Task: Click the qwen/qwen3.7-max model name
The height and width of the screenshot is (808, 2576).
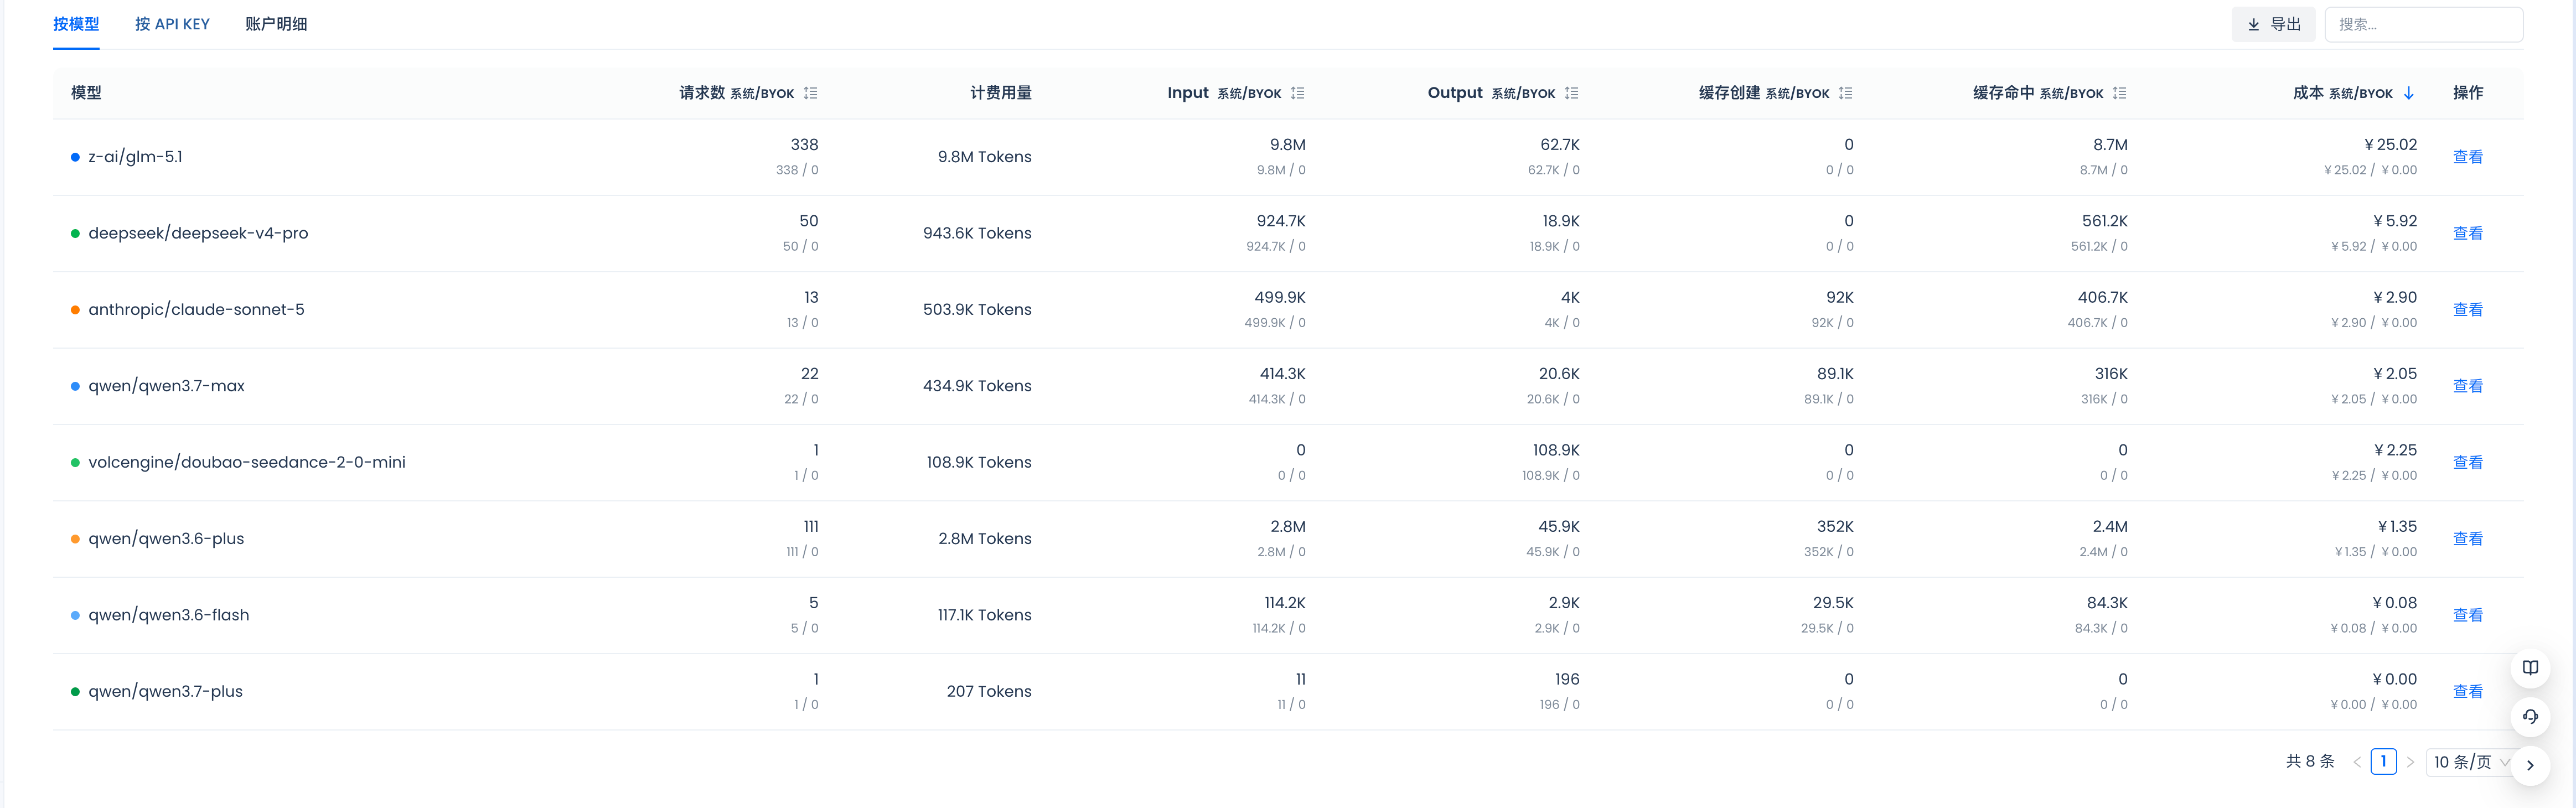Action: (x=166, y=386)
